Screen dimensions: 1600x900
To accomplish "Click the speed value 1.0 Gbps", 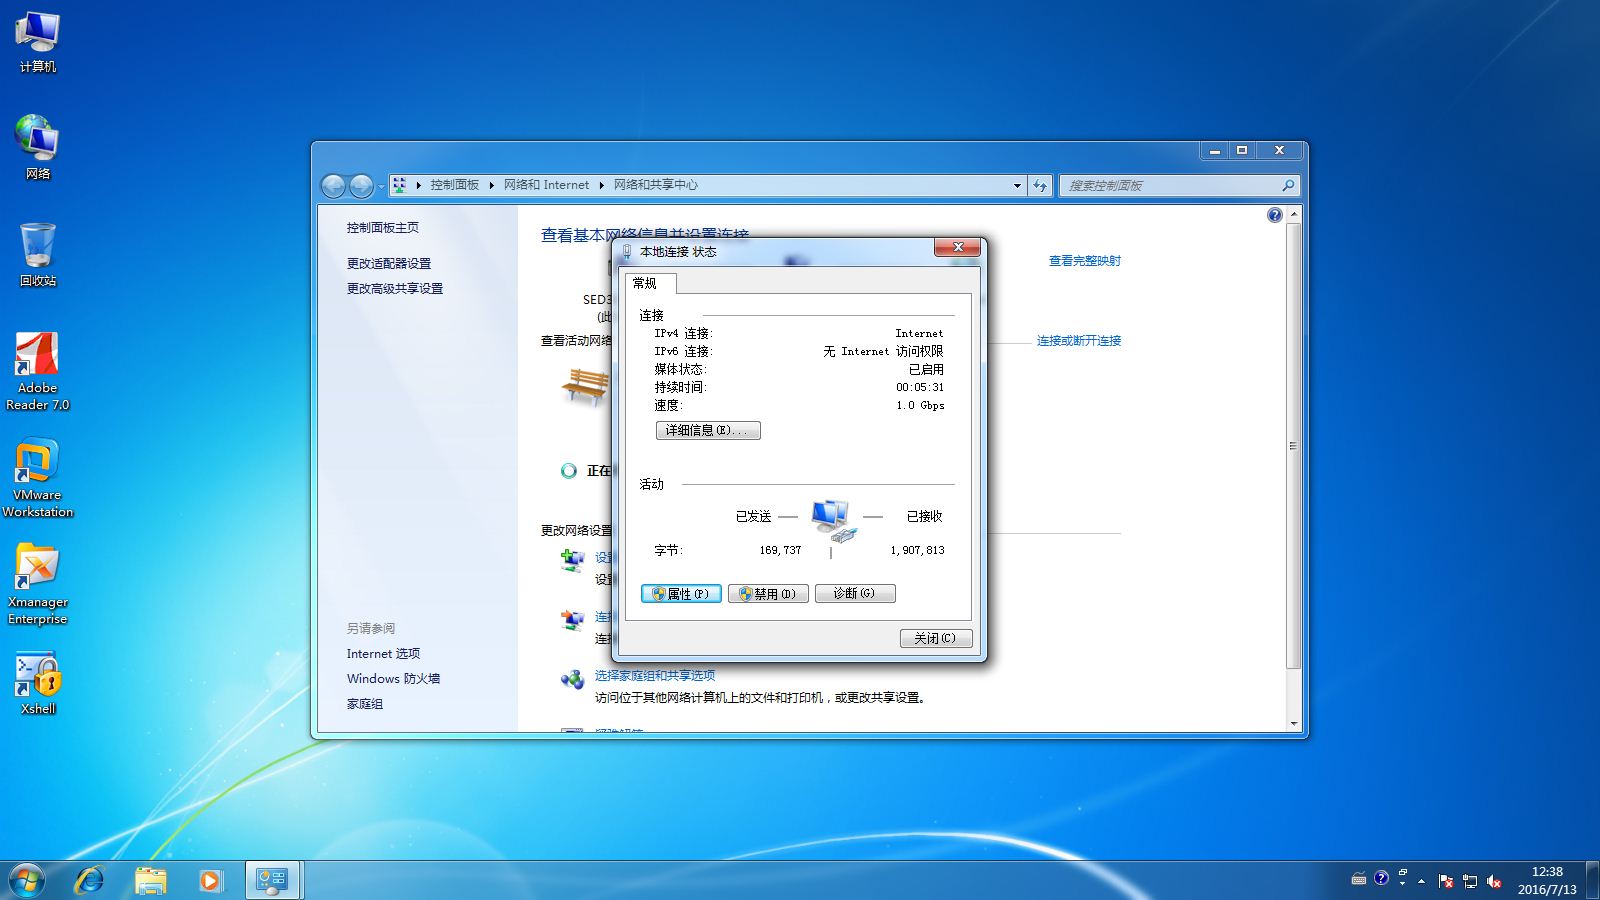I will click(x=920, y=406).
